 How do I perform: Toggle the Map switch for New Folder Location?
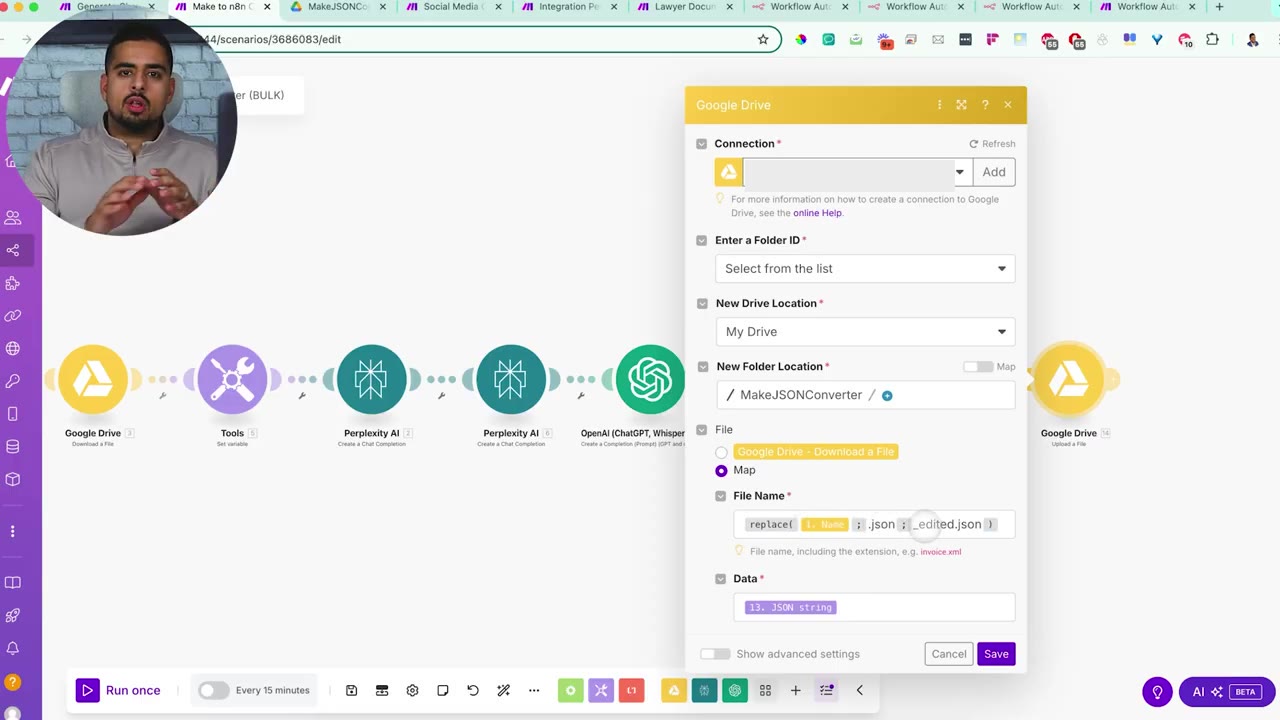coord(978,367)
